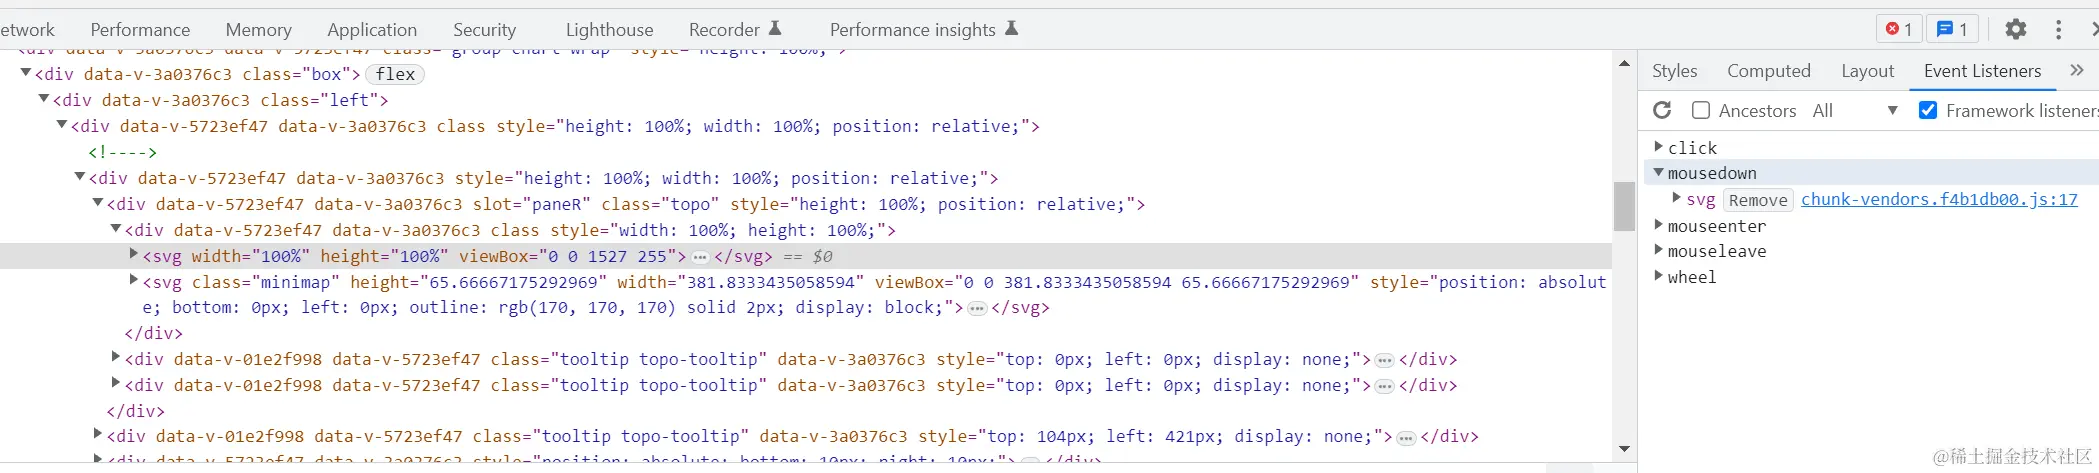Click the class="minimap" attribute
2099x473 pixels.
pyautogui.click(x=266, y=282)
